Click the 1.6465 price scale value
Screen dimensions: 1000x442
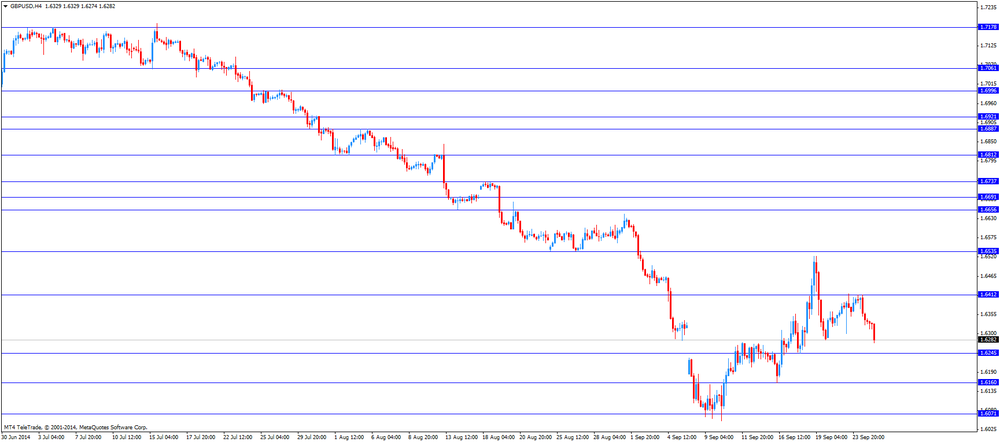(989, 276)
